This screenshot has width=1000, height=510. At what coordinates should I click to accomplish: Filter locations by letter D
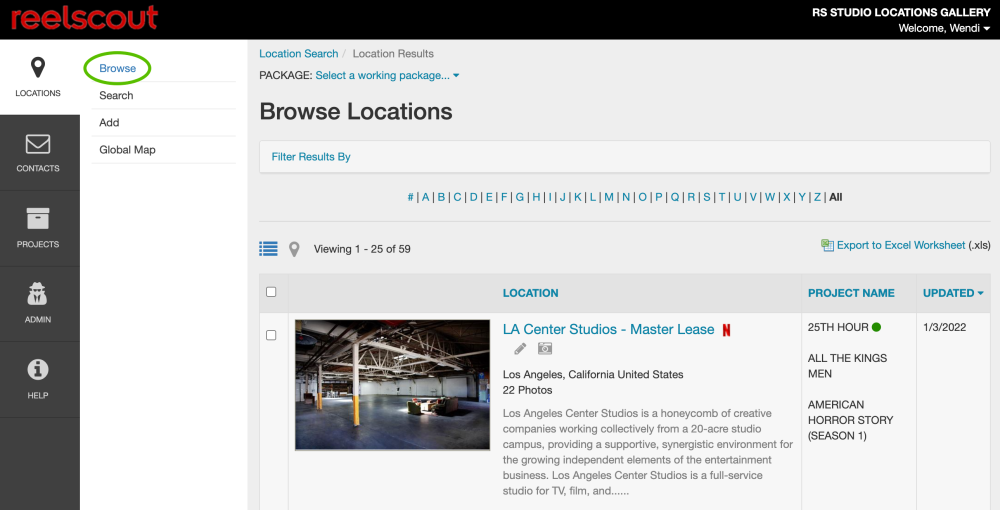point(474,197)
